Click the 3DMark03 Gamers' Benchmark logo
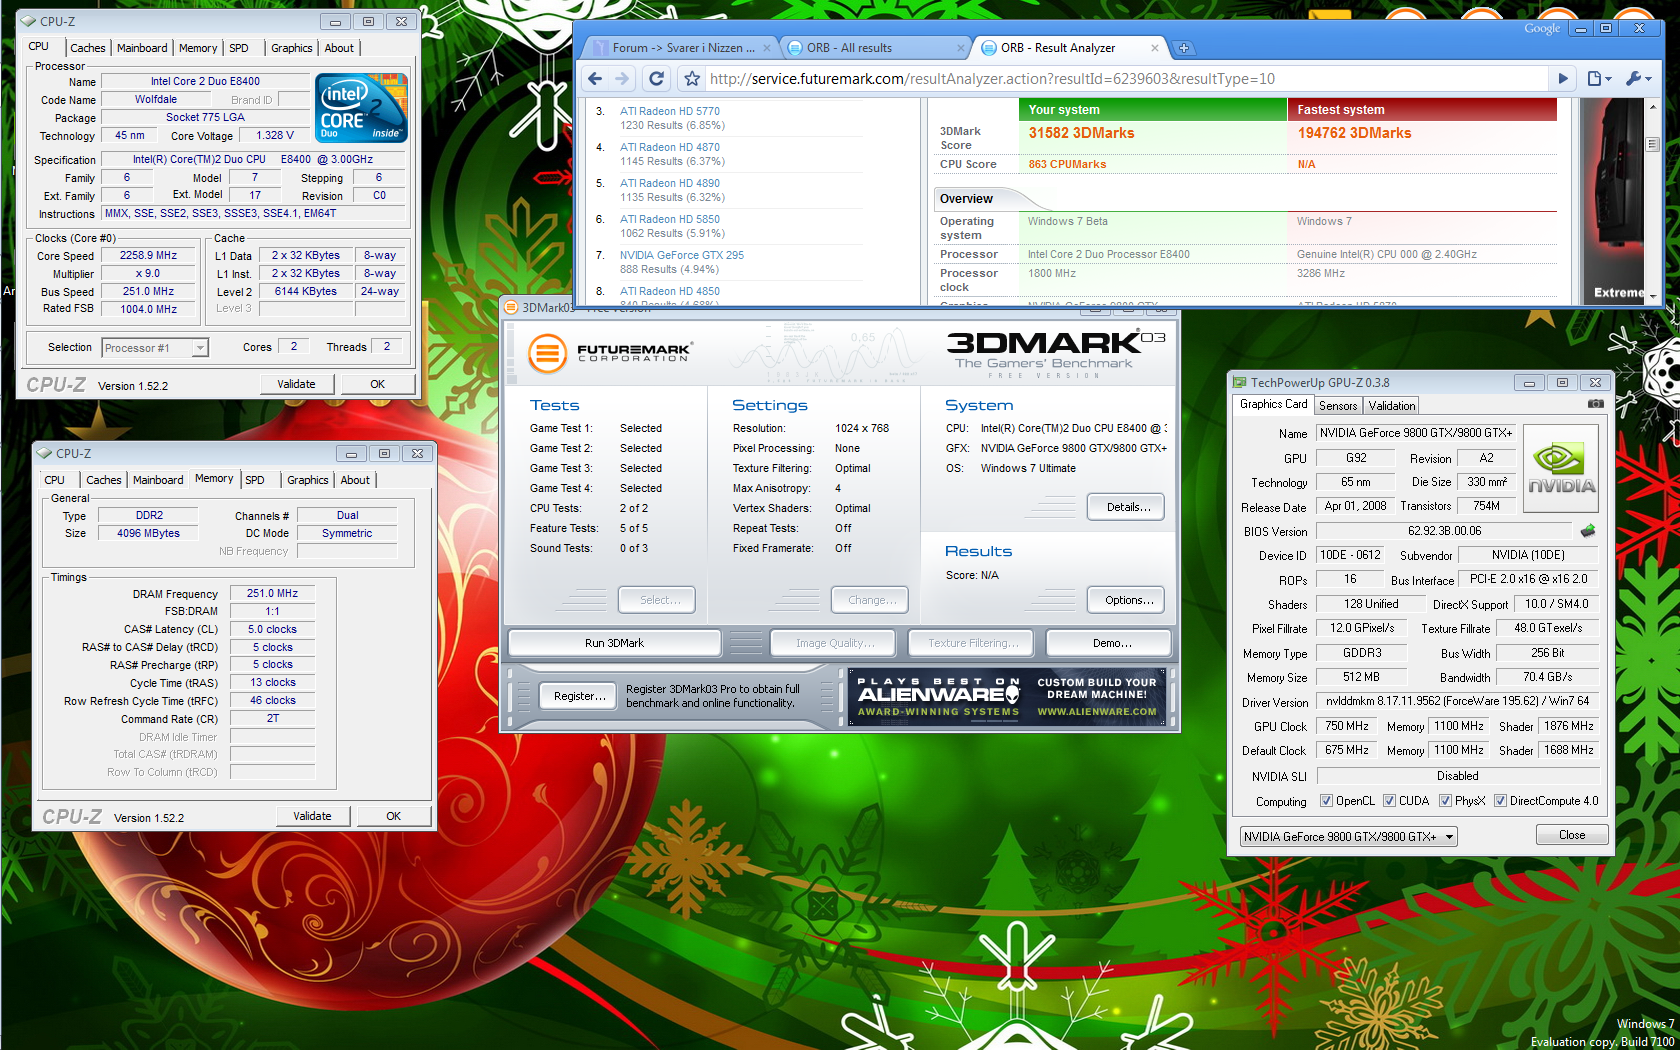 click(1055, 354)
